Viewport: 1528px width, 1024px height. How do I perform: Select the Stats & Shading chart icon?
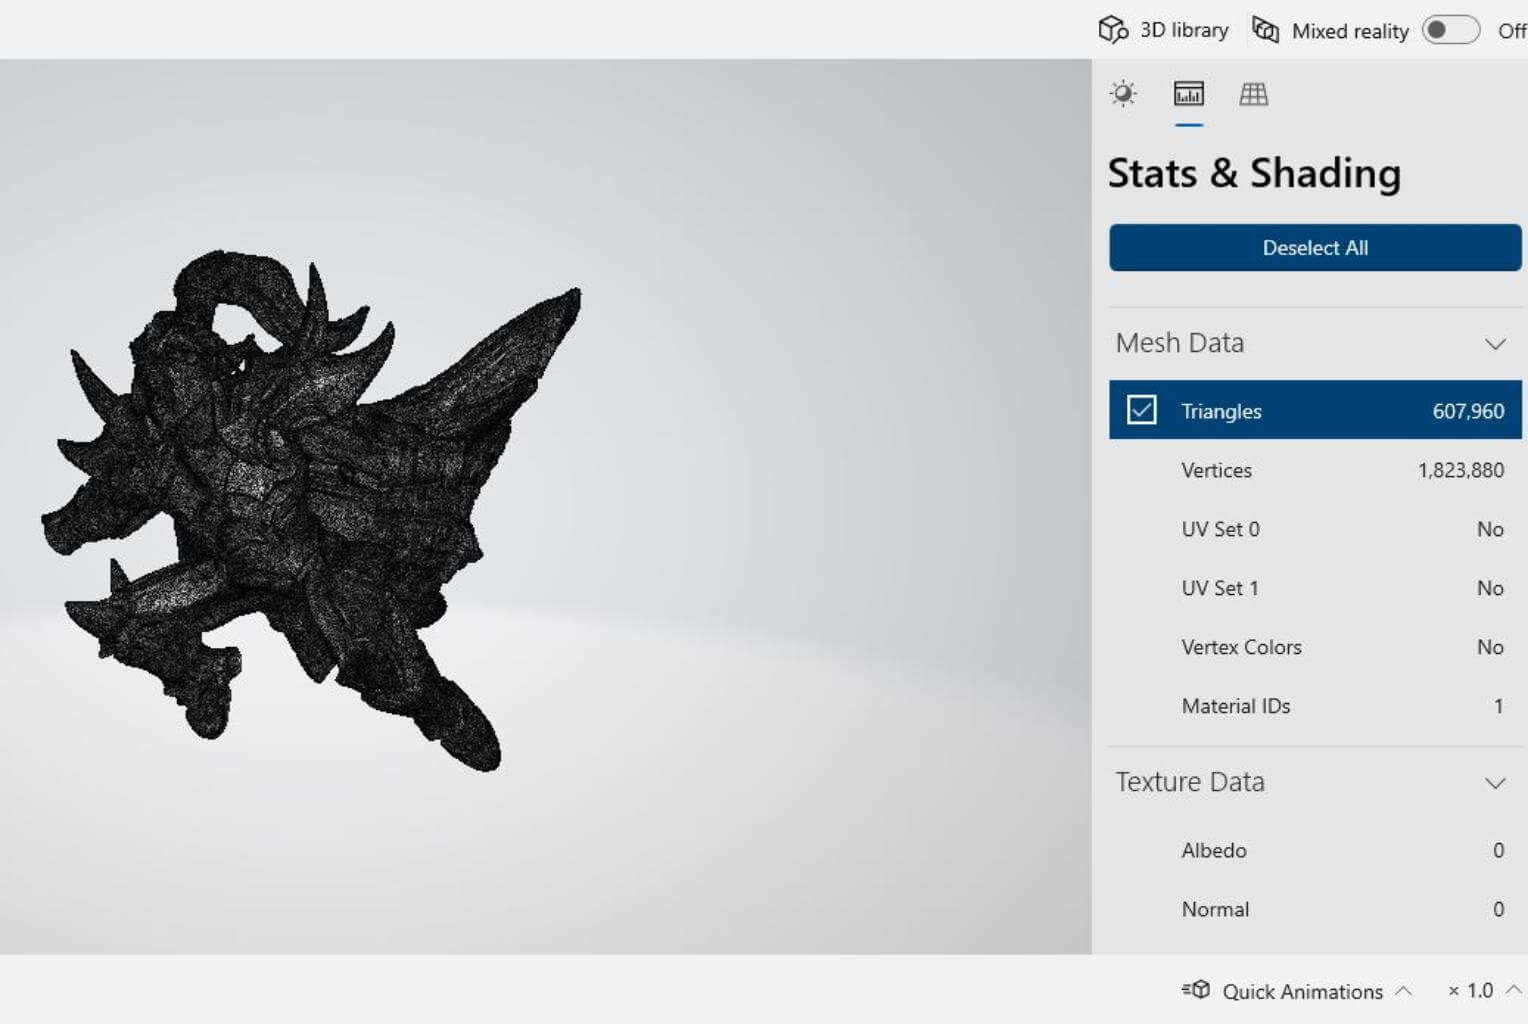(x=1188, y=94)
